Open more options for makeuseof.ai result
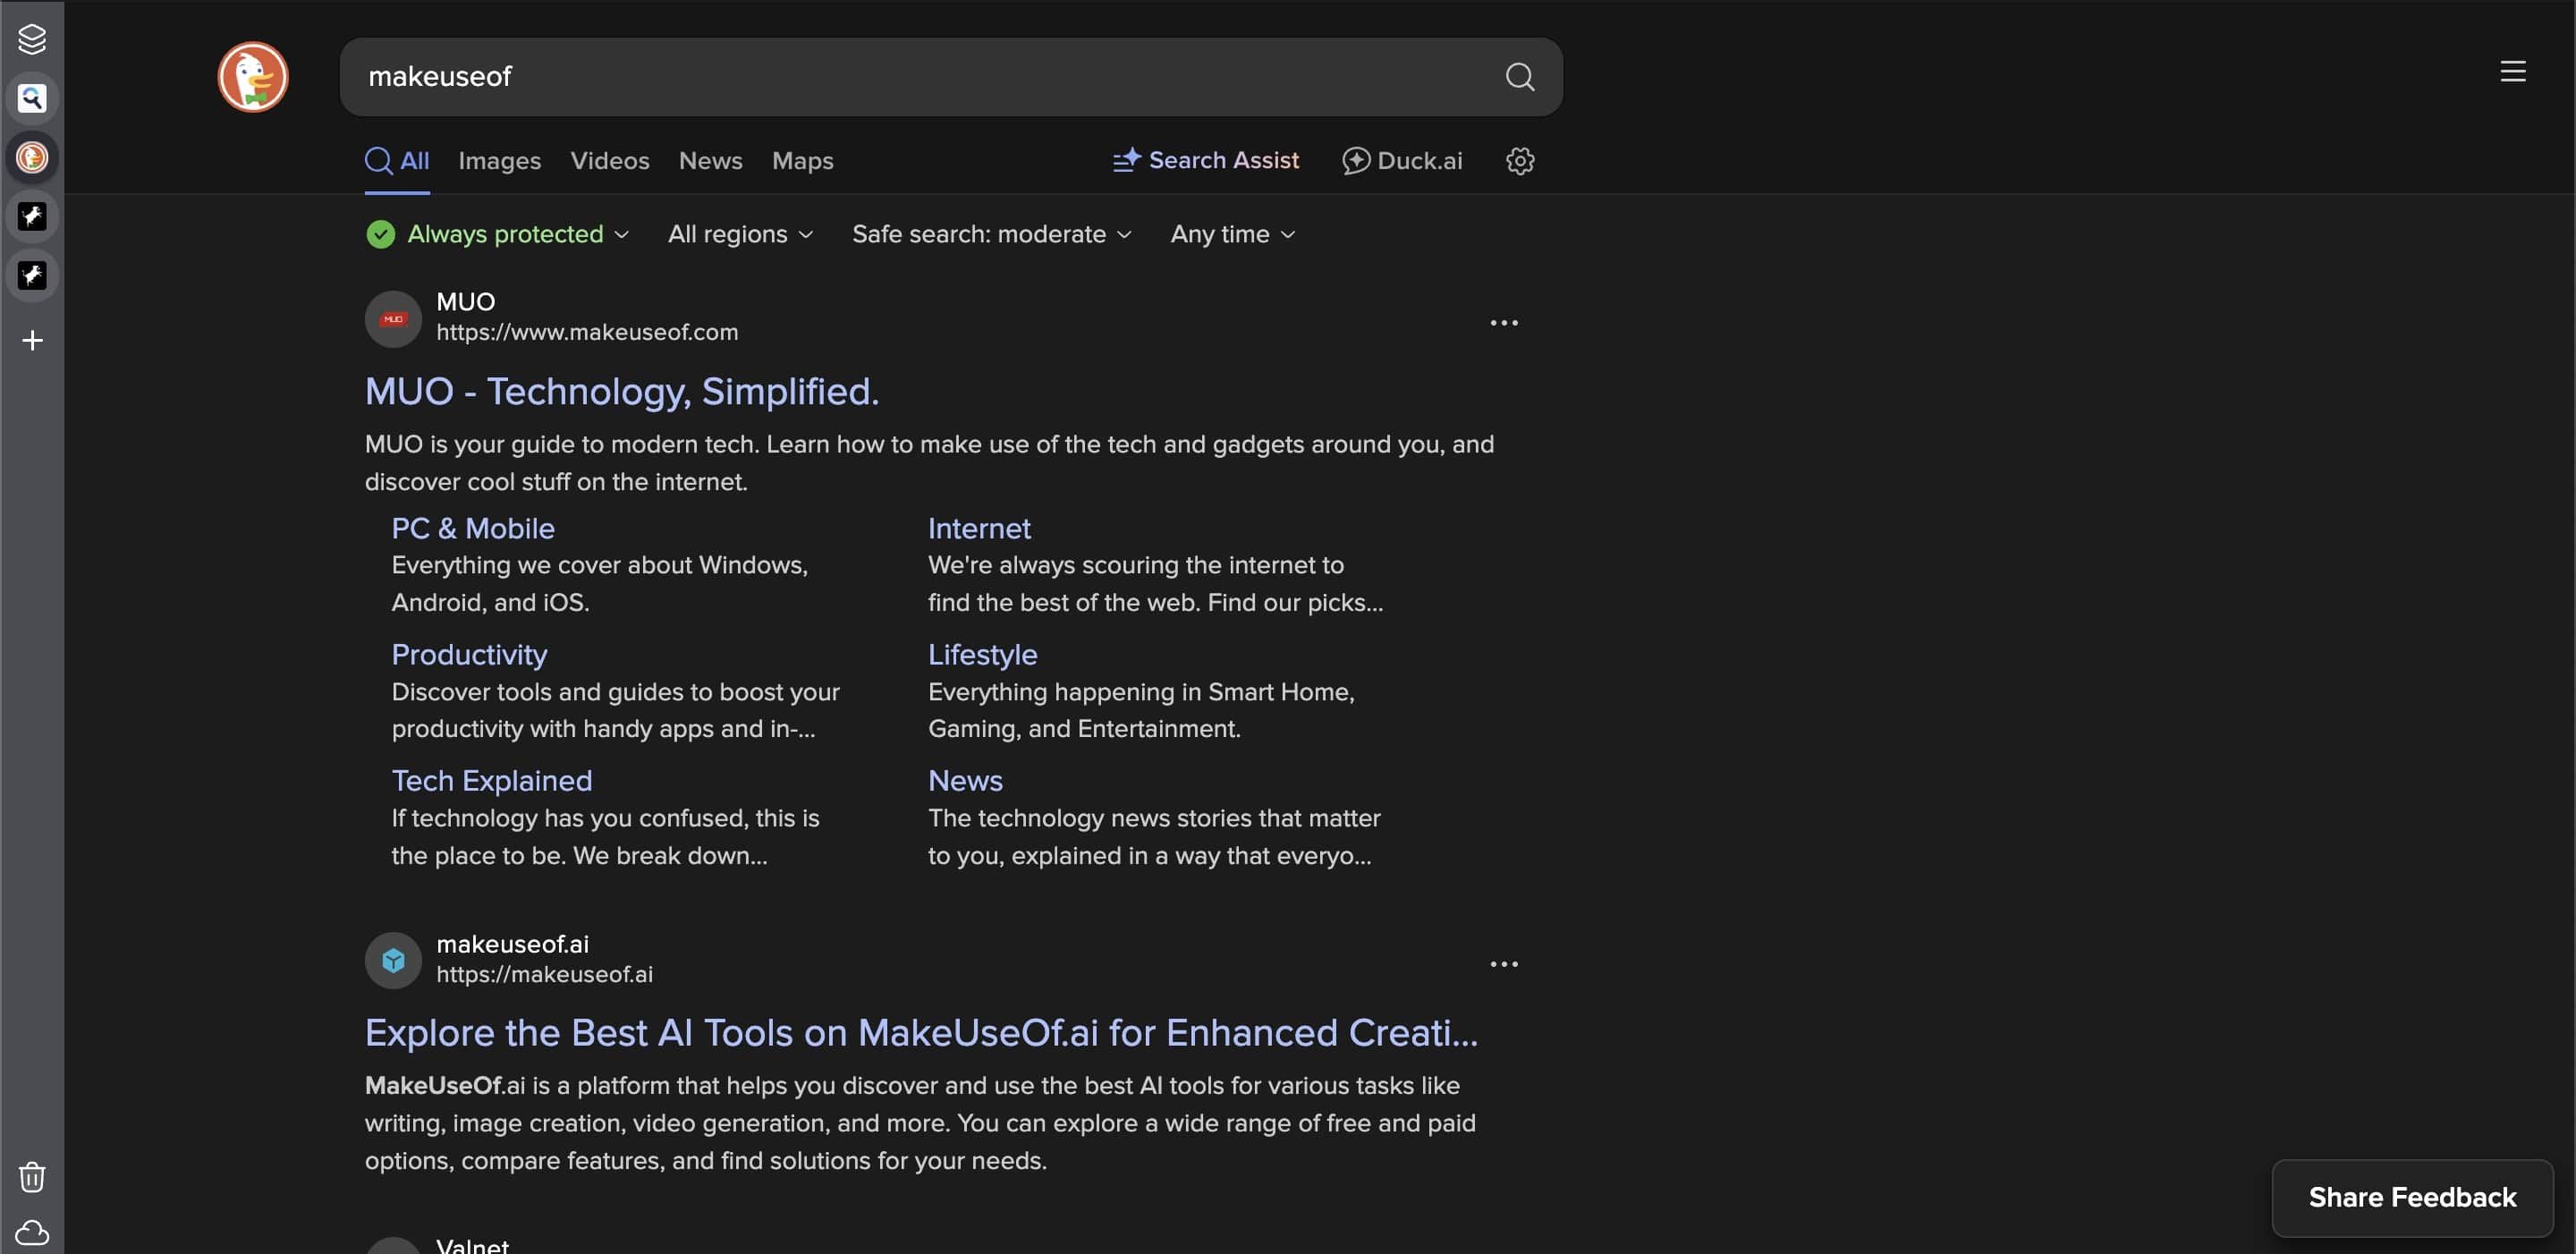This screenshot has width=2576, height=1254. click(1503, 964)
